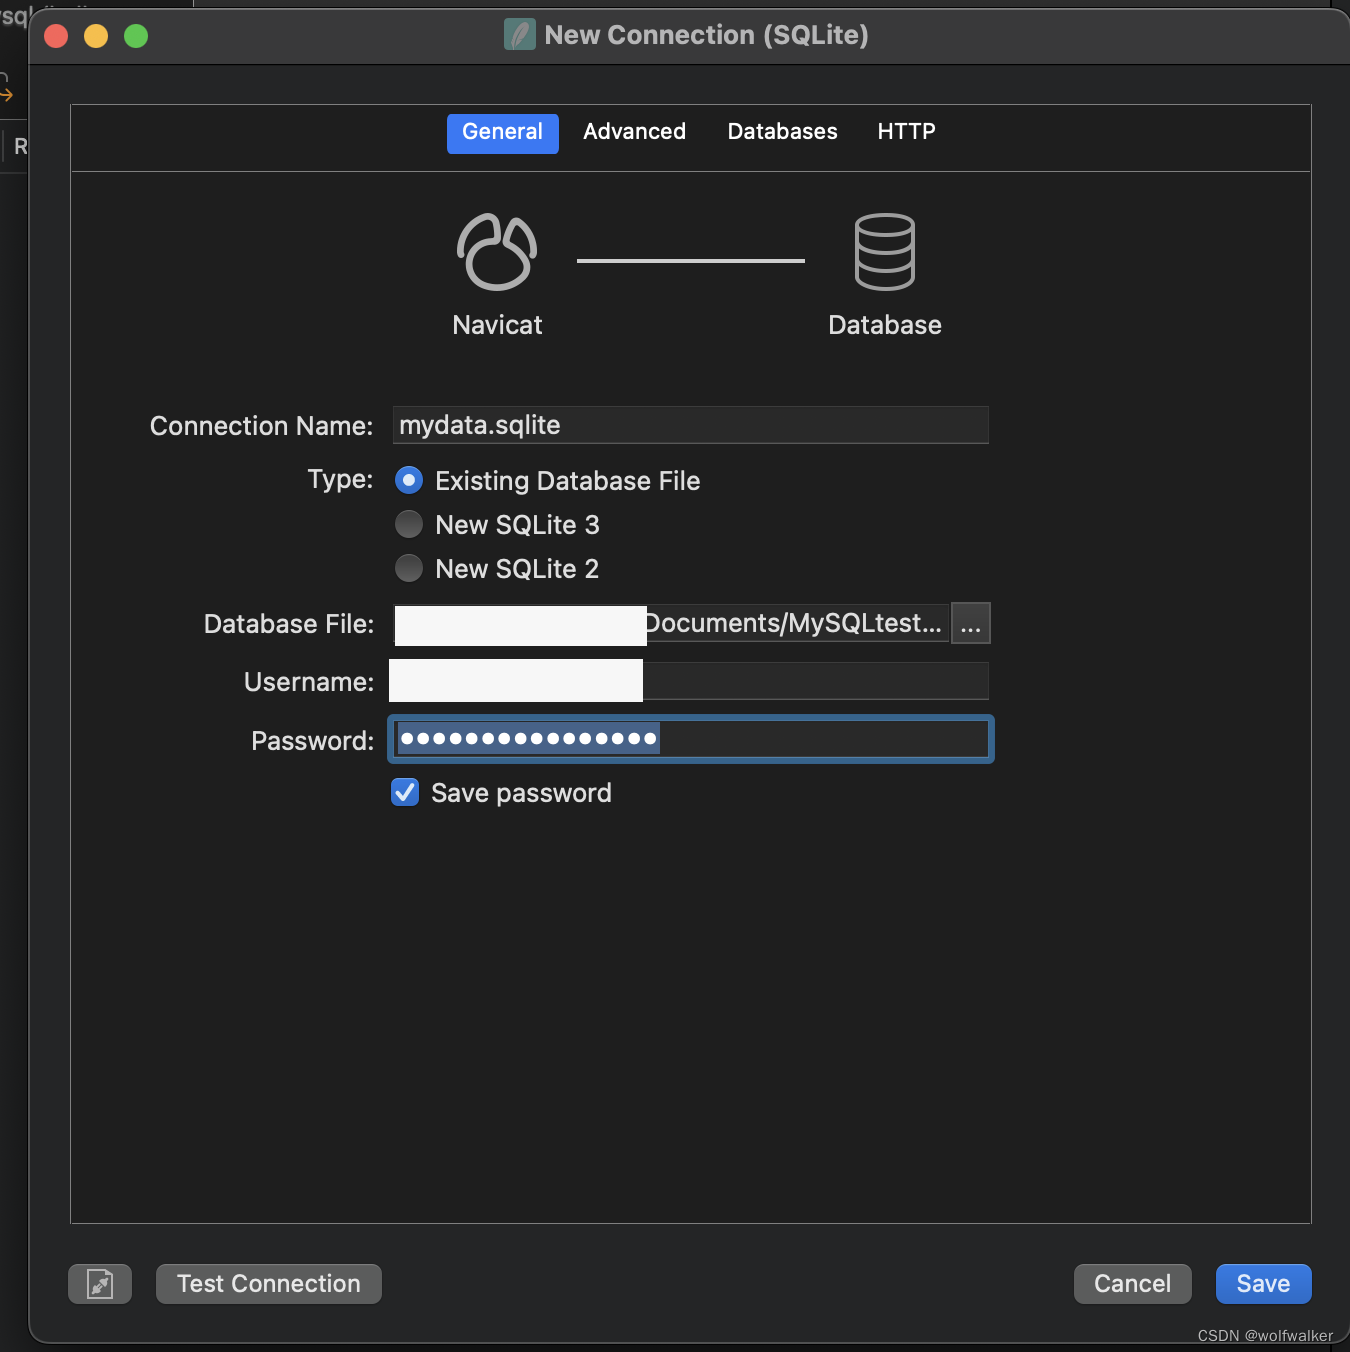Screen dimensions: 1350x1352
Task: Close the New Connection window
Action: 56,36
